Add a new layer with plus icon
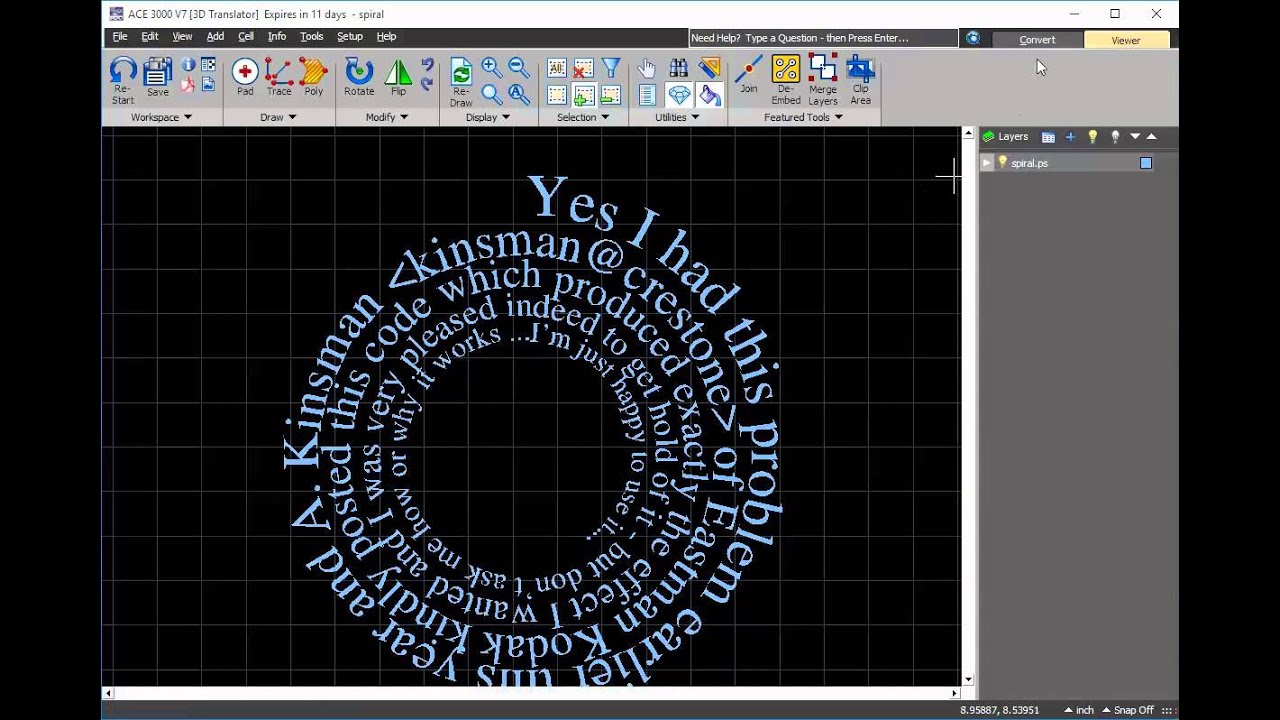Viewport: 1280px width, 720px height. [x=1070, y=137]
